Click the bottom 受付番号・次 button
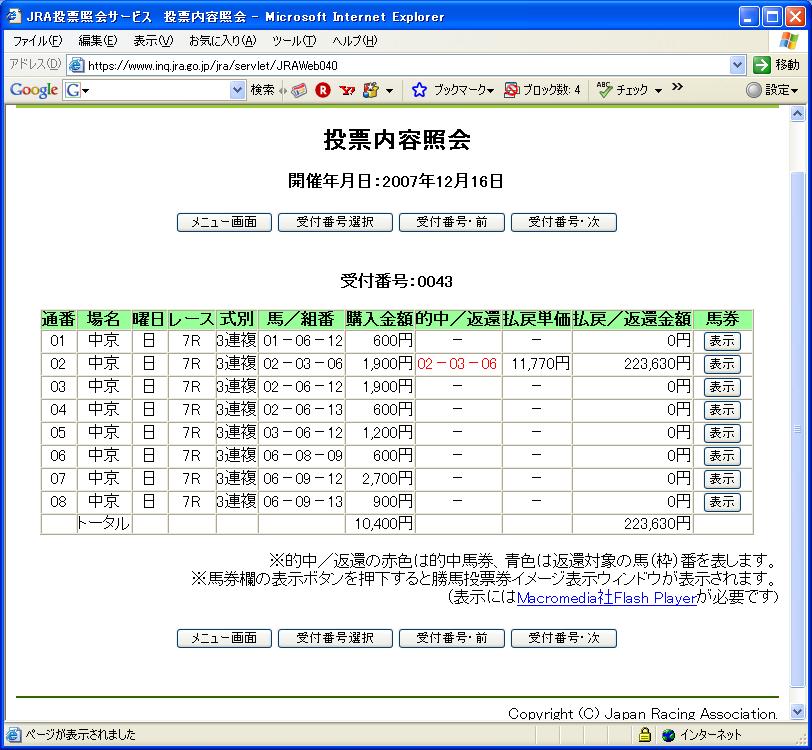Screen dimensions: 812x750 click(564, 638)
